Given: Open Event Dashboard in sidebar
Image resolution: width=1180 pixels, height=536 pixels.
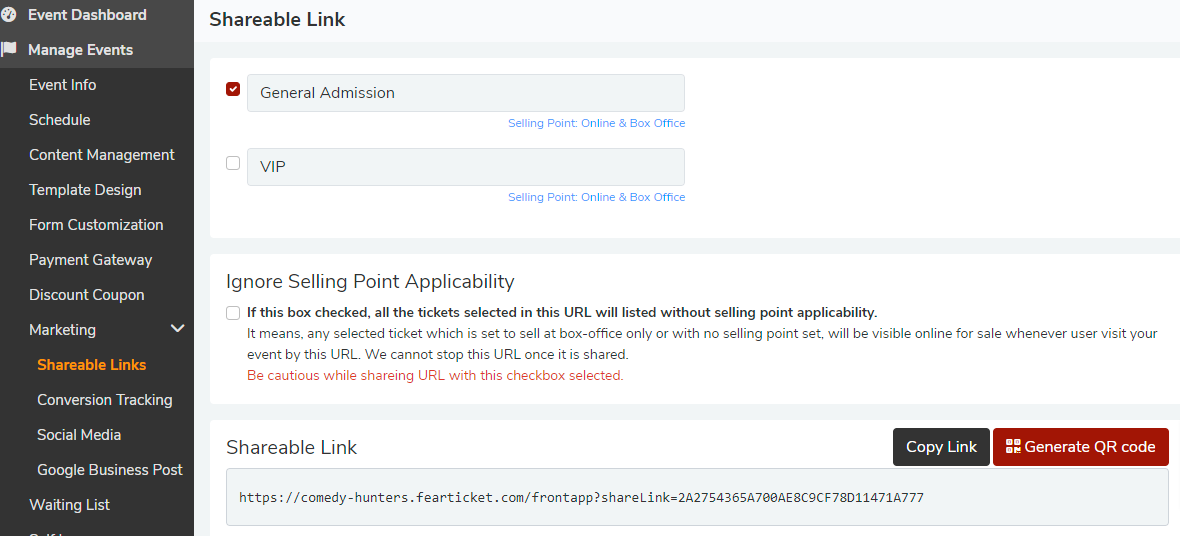Looking at the screenshot, I should pos(87,15).
